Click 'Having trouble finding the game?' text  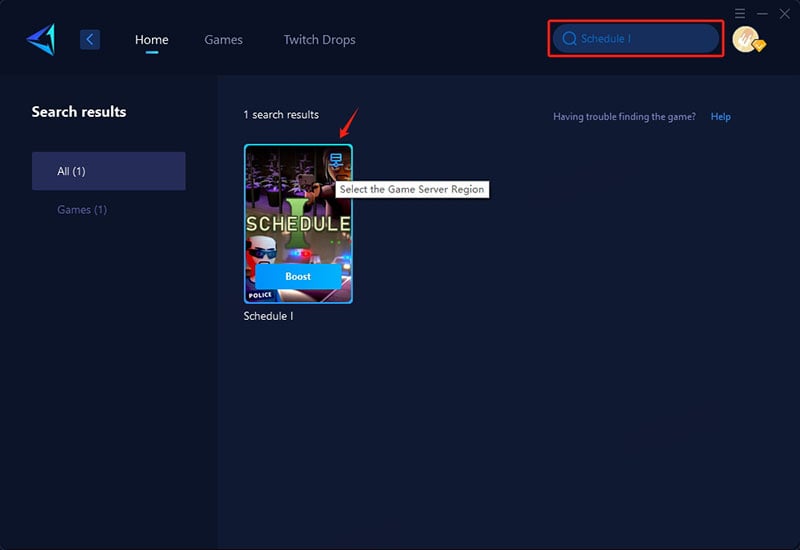click(x=624, y=116)
